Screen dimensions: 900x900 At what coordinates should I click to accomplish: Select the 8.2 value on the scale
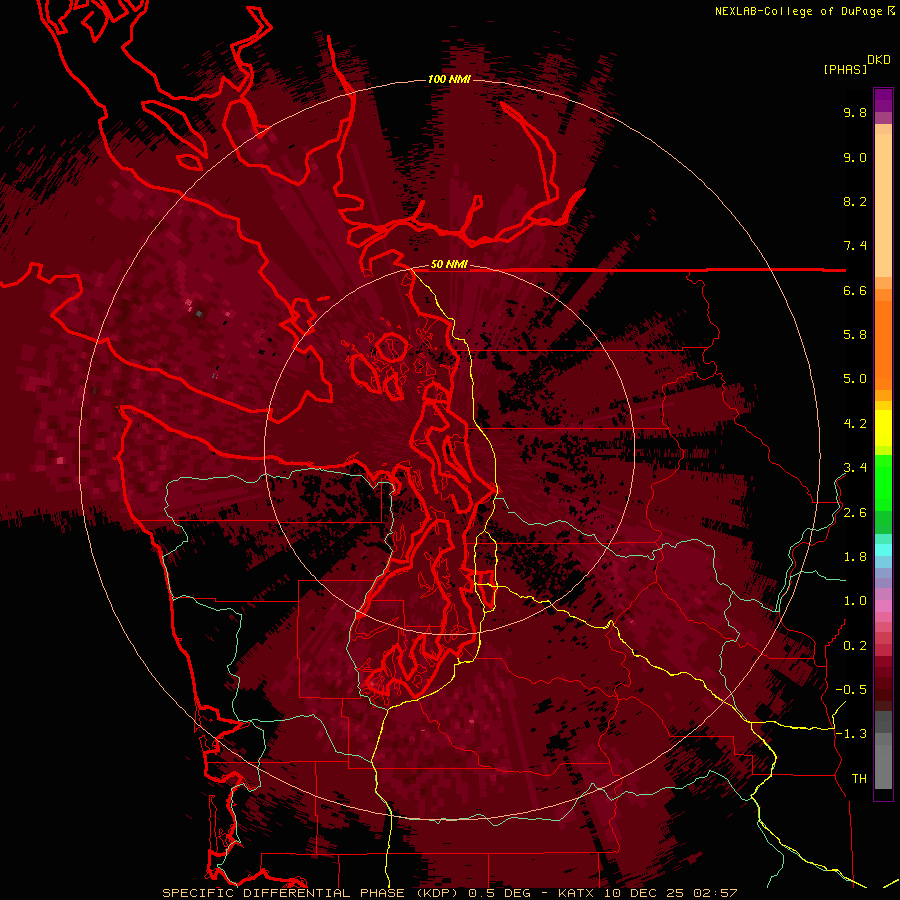point(855,201)
